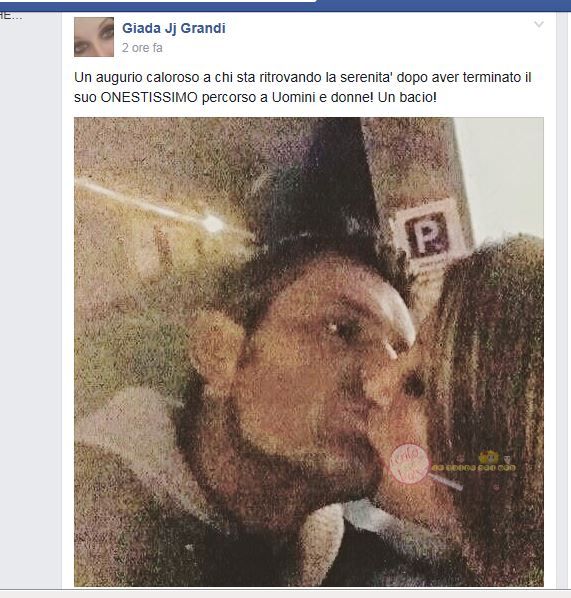Click the white lollipop stick in photo
Screen dimensions: 571x598
pyautogui.click(x=446, y=481)
